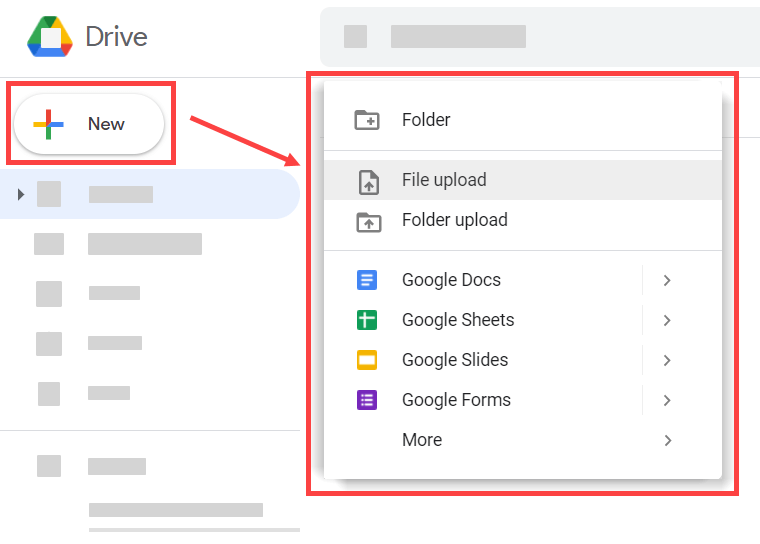Click the New button

pos(89,124)
